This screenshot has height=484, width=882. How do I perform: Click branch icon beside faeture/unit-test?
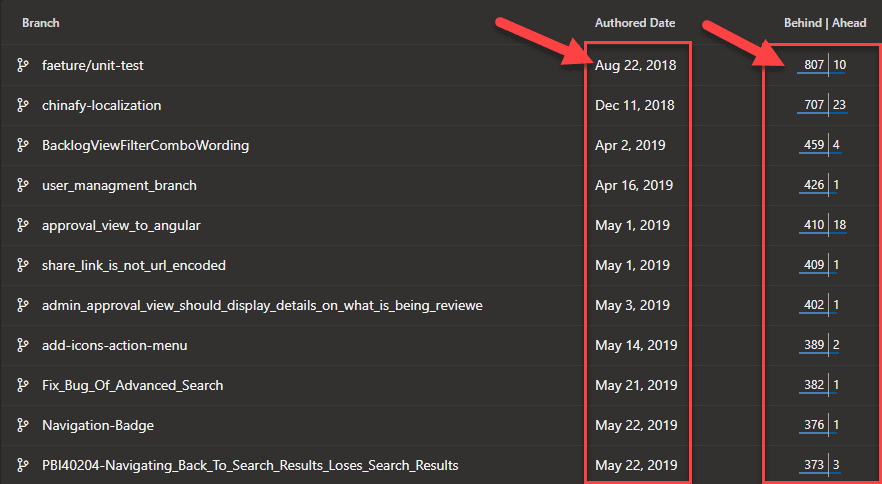click(23, 65)
